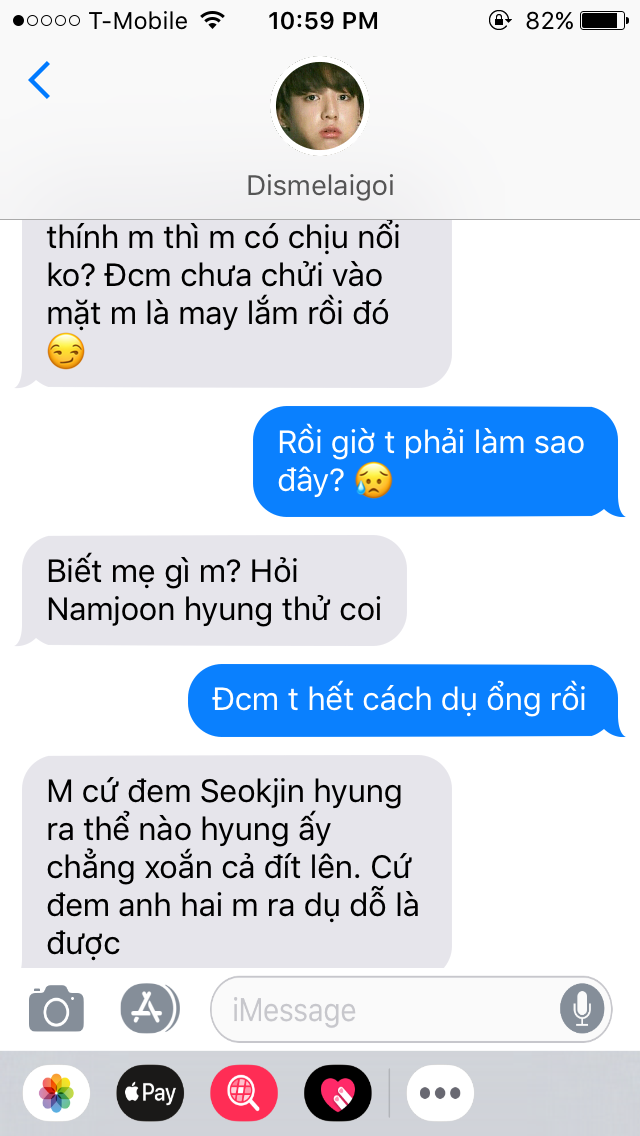This screenshot has width=640, height=1136.
Task: Open the red globe search app icon
Action: (x=244, y=1093)
